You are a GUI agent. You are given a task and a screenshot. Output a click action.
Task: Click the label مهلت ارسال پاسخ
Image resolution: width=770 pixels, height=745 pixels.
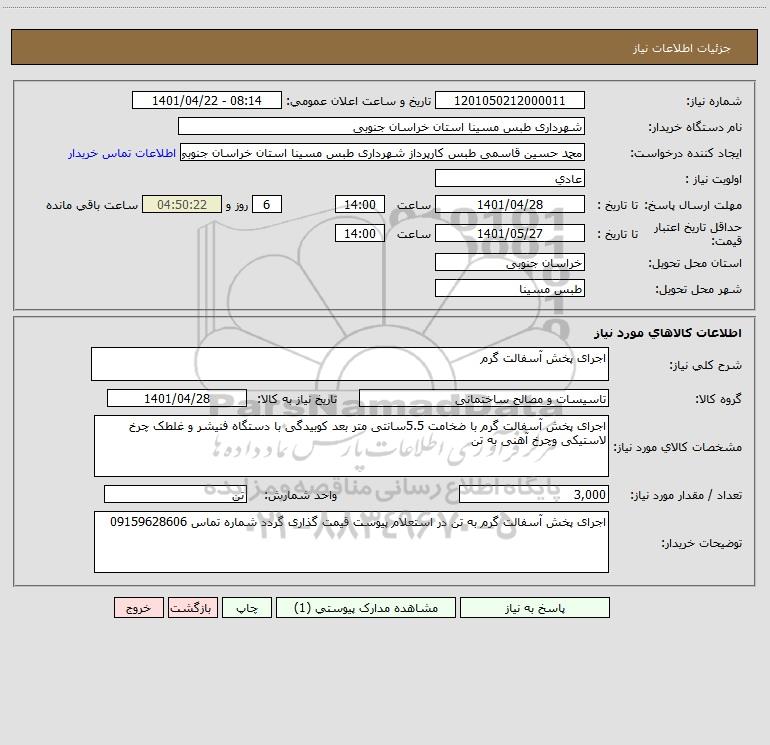(693, 205)
